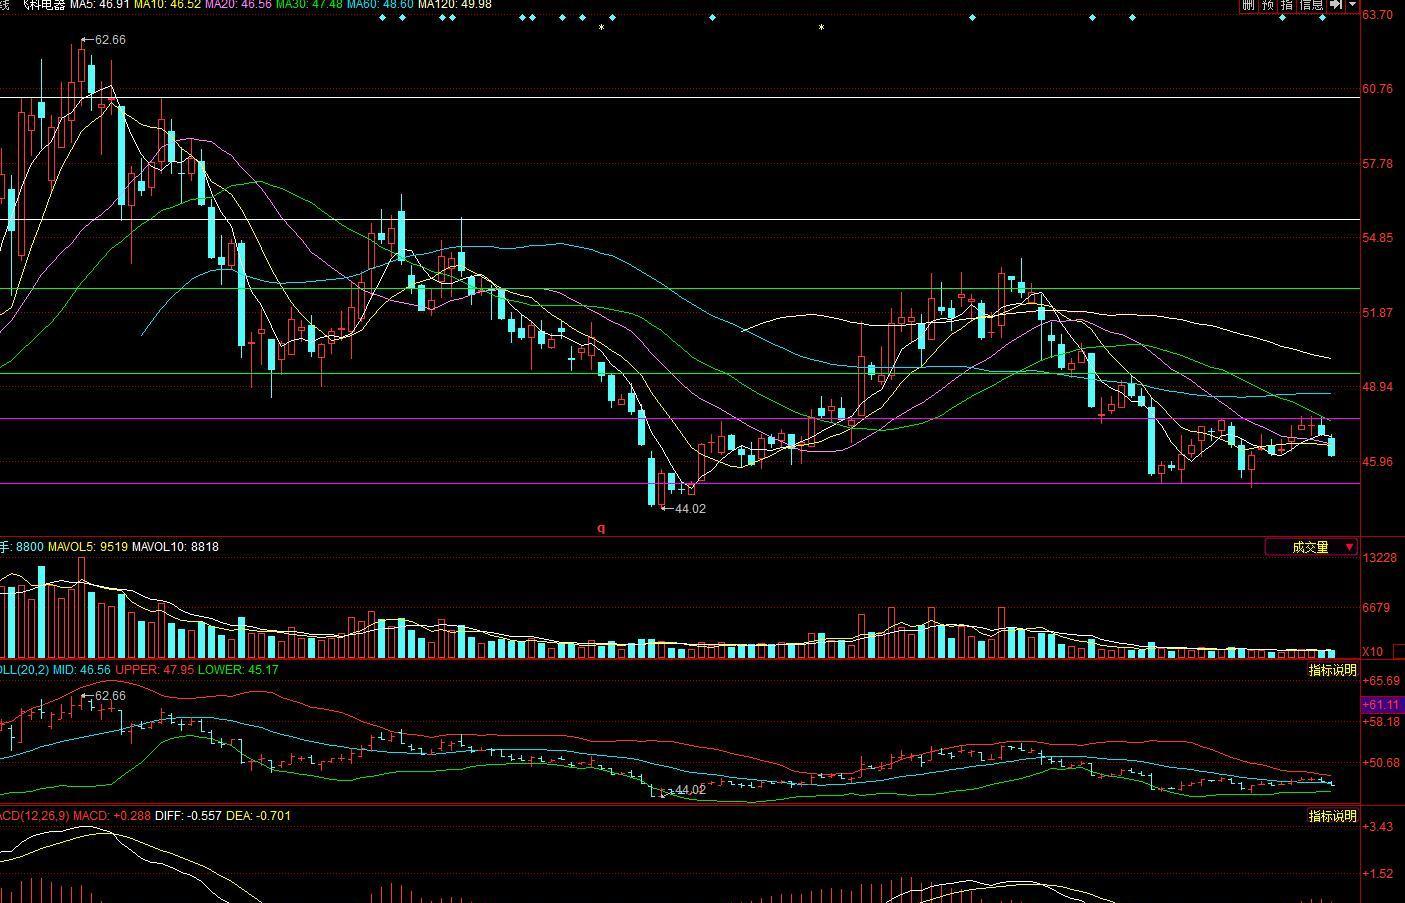The width and height of the screenshot is (1405, 903).
Task: Click the MACD: +0.288 label
Action: 112,816
